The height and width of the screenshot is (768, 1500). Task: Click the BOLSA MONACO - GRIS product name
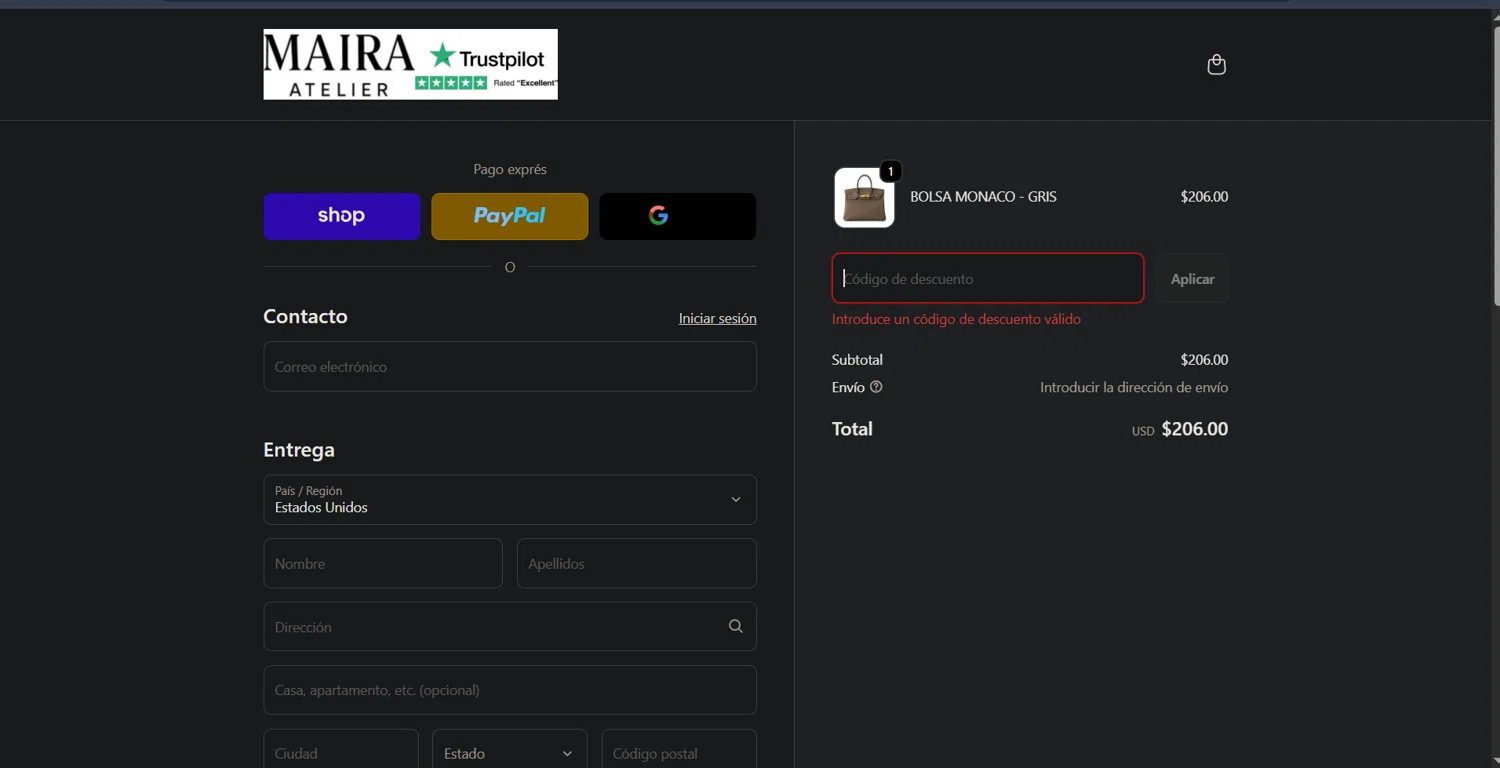(983, 197)
